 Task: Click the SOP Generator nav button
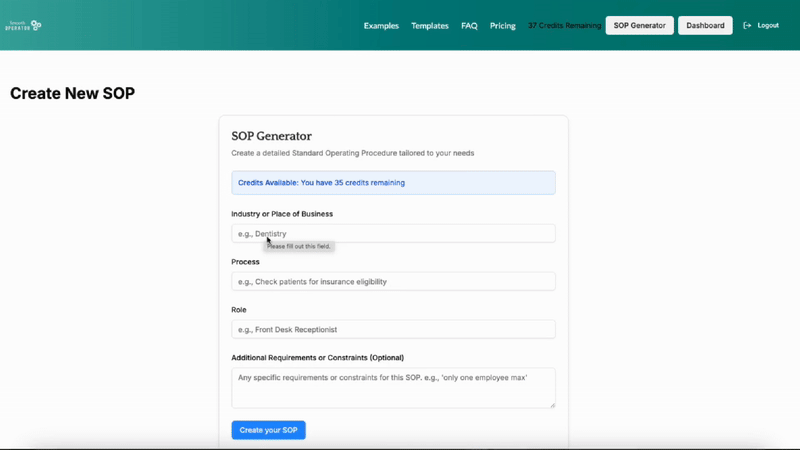[x=639, y=26]
